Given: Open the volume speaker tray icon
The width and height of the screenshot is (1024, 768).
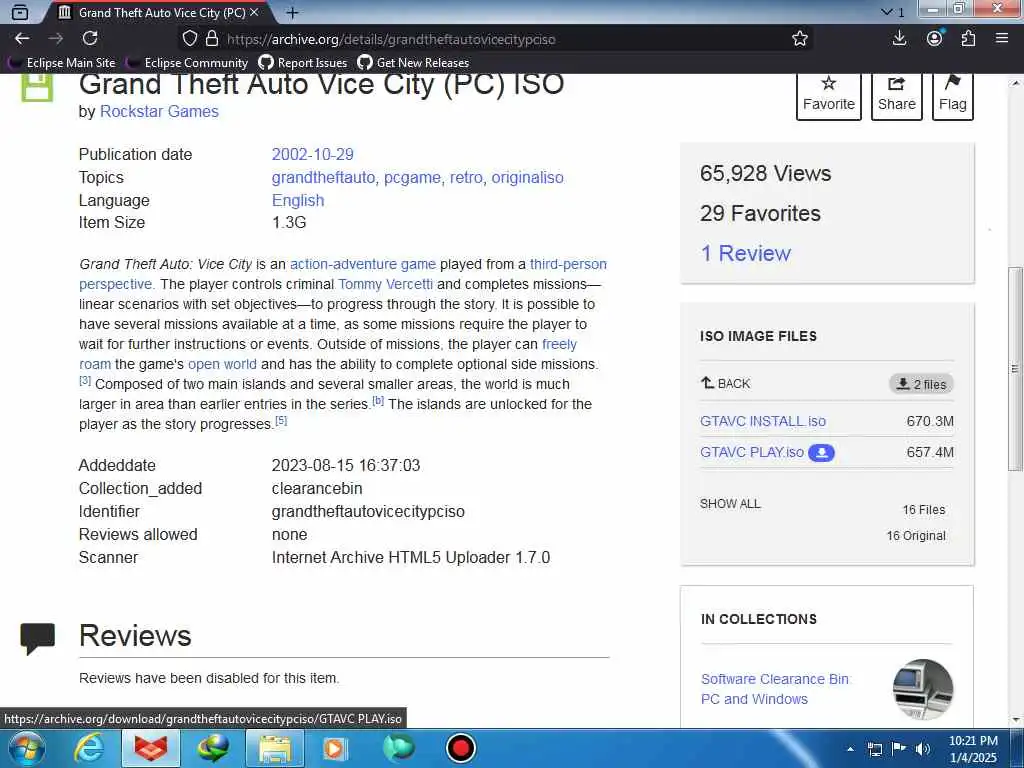Looking at the screenshot, I should pyautogui.click(x=922, y=749).
